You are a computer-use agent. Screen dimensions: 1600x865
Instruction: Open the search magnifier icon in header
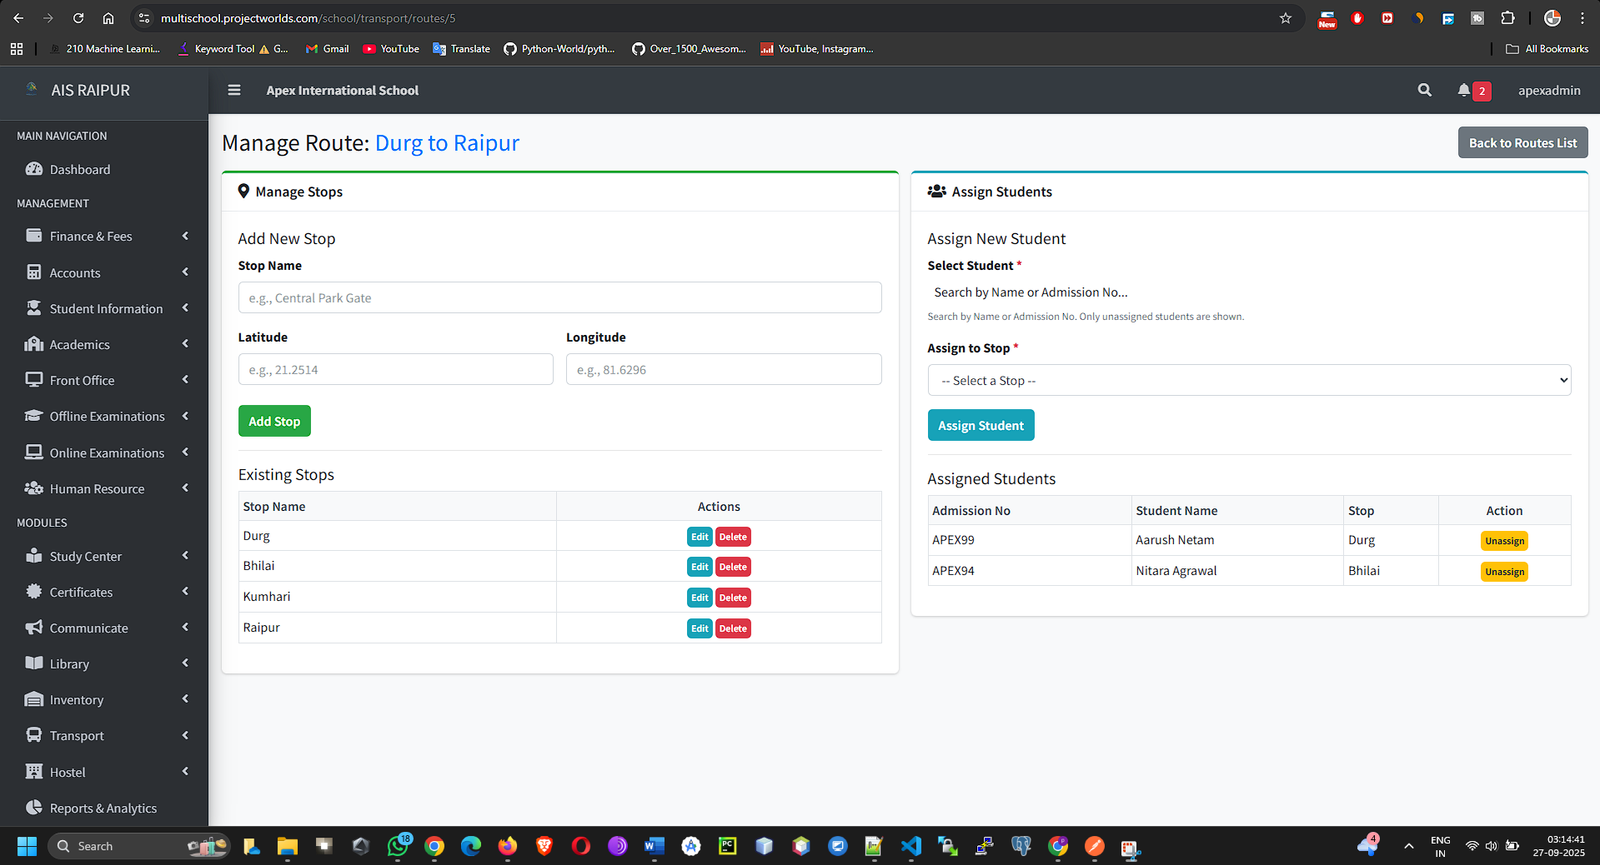1424,90
